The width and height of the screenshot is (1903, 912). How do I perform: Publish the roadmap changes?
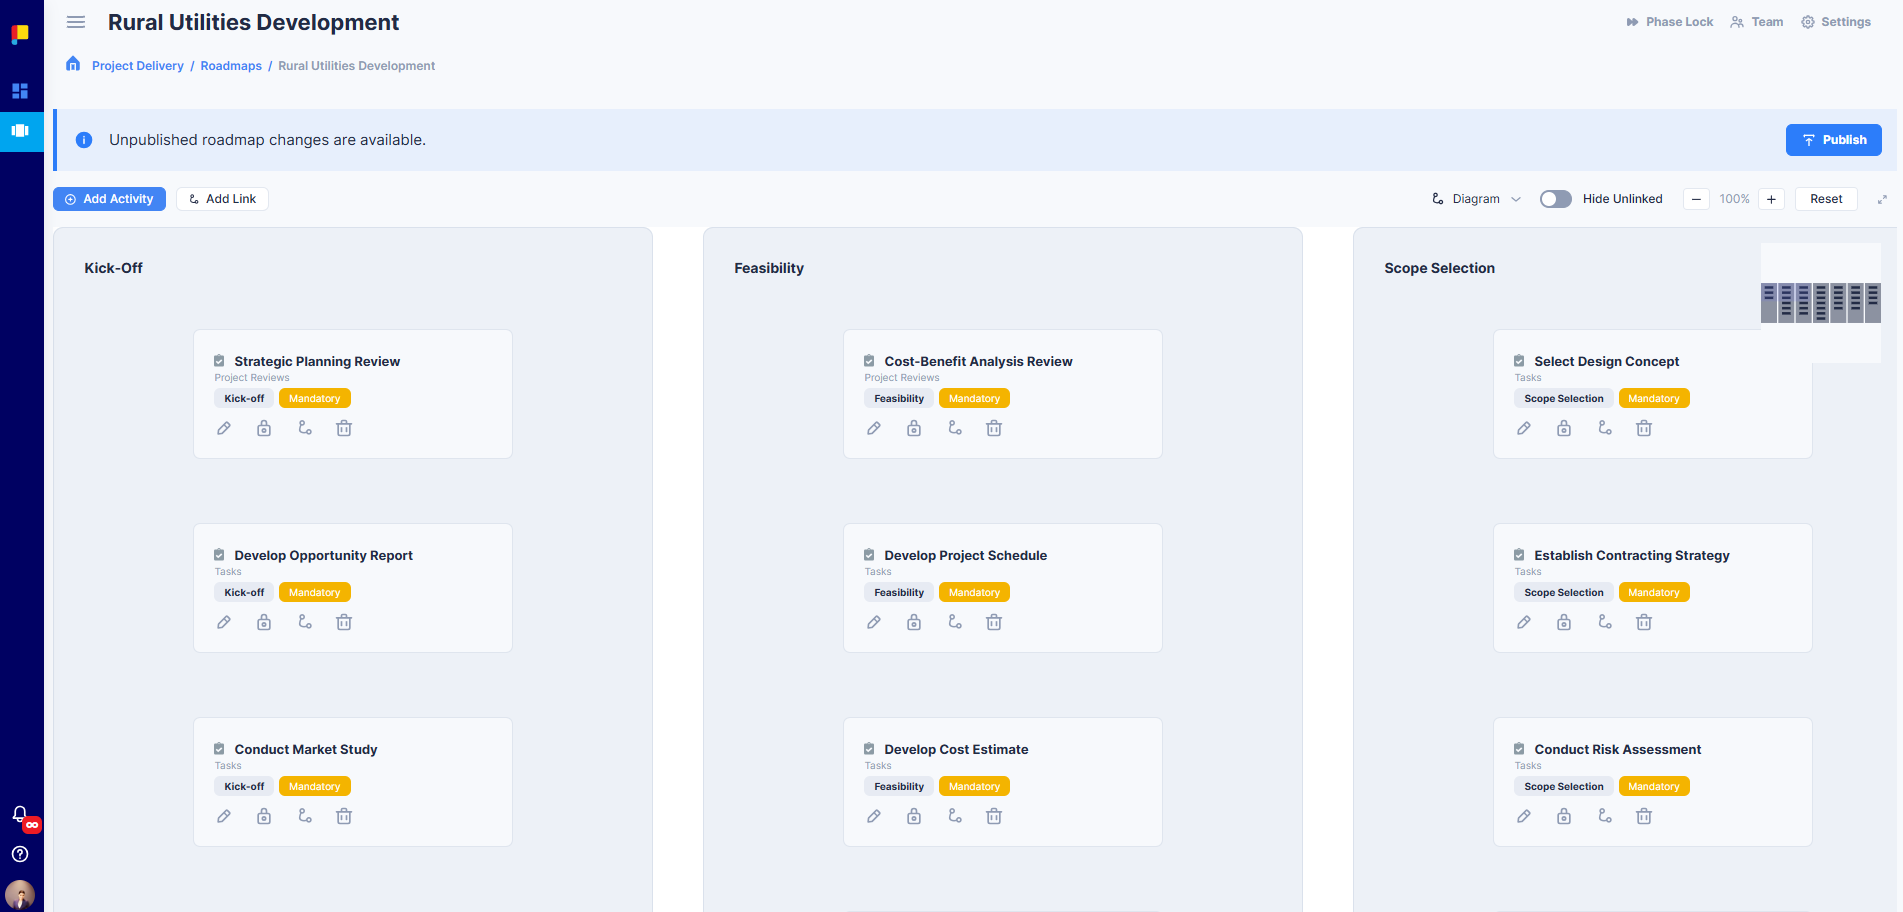pyautogui.click(x=1833, y=139)
